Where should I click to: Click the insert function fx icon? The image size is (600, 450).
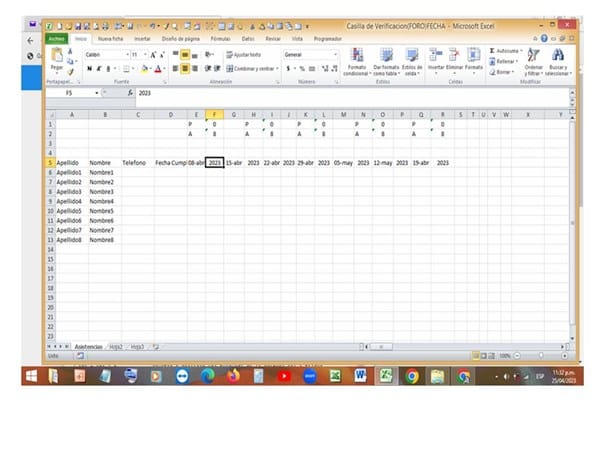130,93
